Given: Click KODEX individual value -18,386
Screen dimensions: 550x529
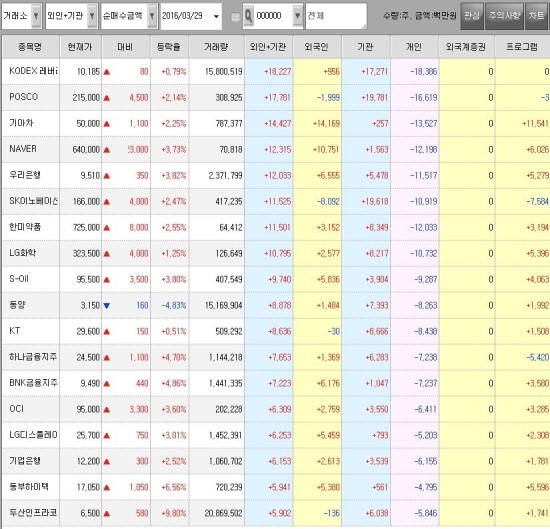Looking at the screenshot, I should click(x=424, y=72).
